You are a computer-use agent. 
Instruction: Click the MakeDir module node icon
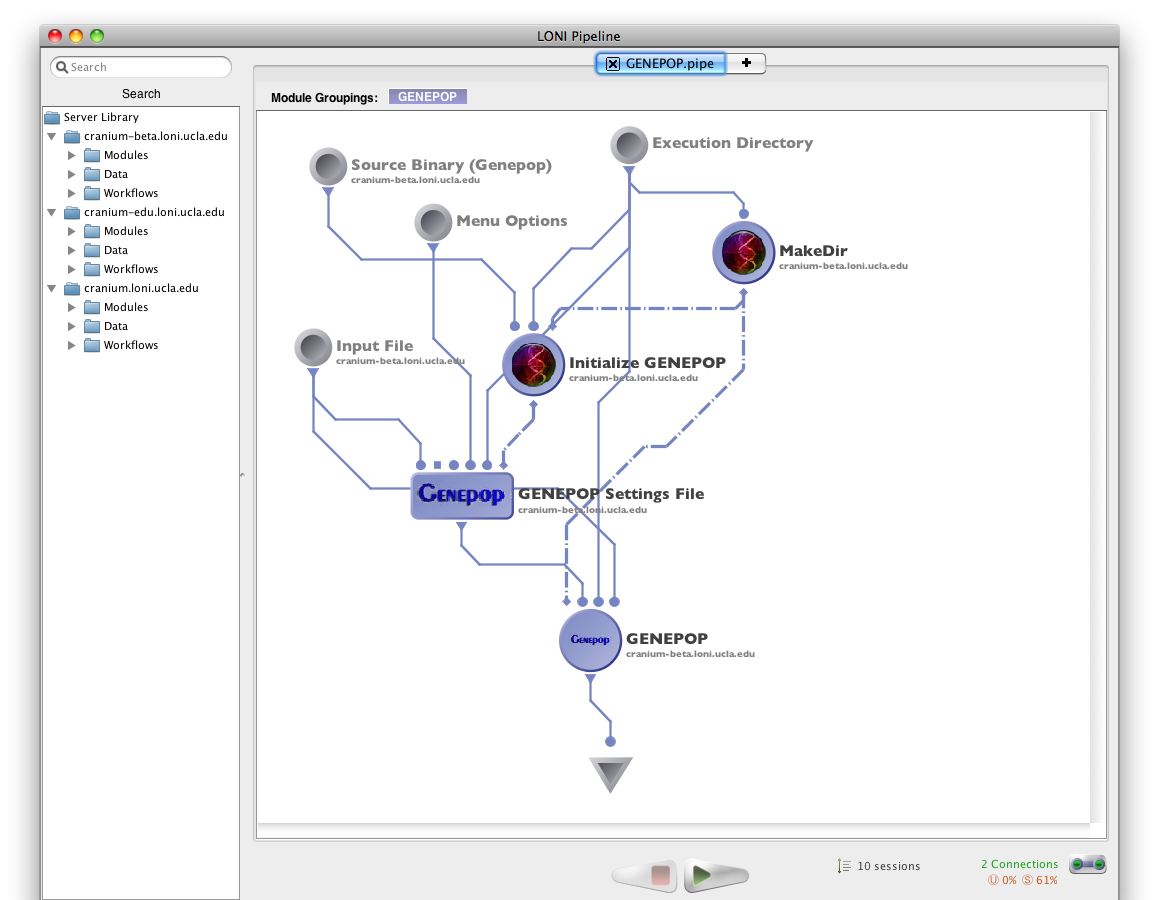pyautogui.click(x=744, y=253)
